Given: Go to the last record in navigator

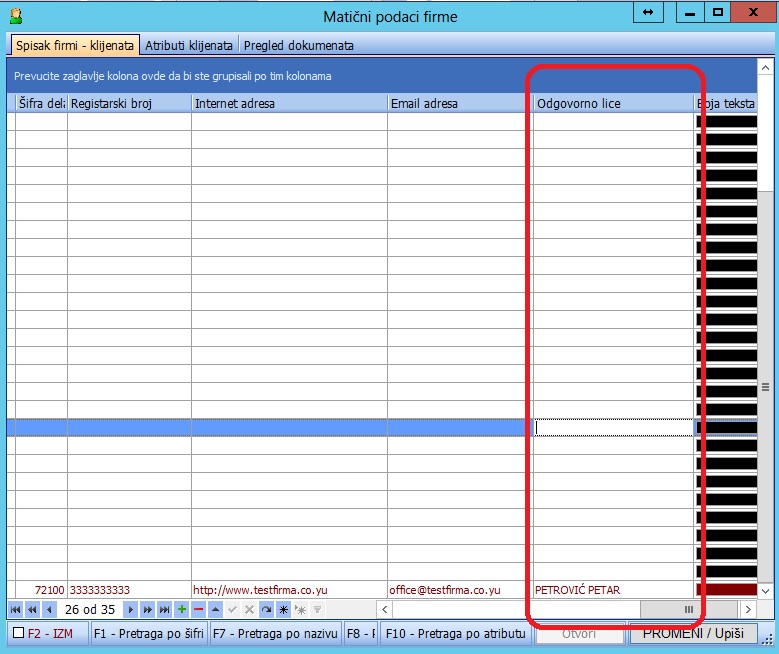Looking at the screenshot, I should pyautogui.click(x=164, y=609).
